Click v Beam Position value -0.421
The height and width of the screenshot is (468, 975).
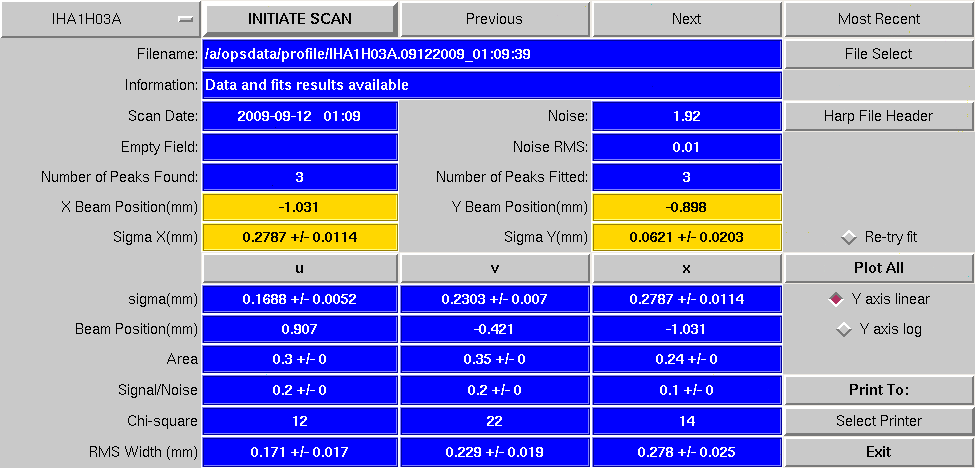[494, 329]
